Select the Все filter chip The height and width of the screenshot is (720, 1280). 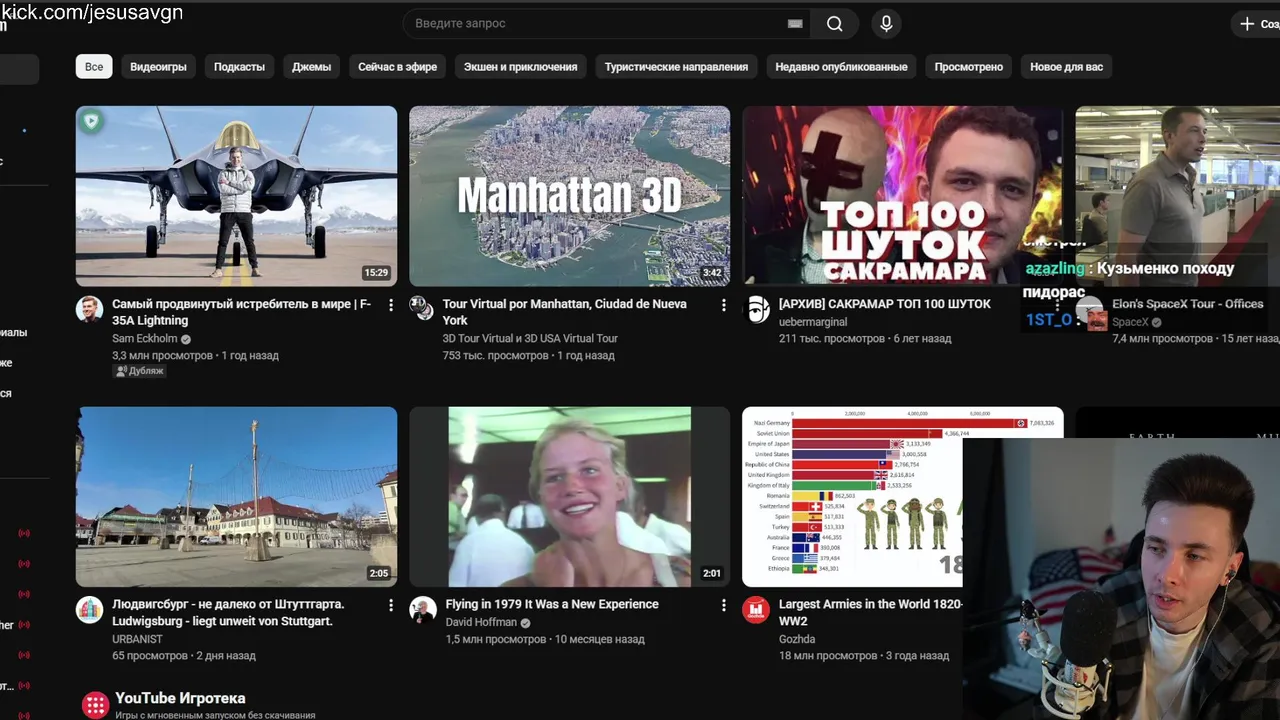tap(94, 67)
